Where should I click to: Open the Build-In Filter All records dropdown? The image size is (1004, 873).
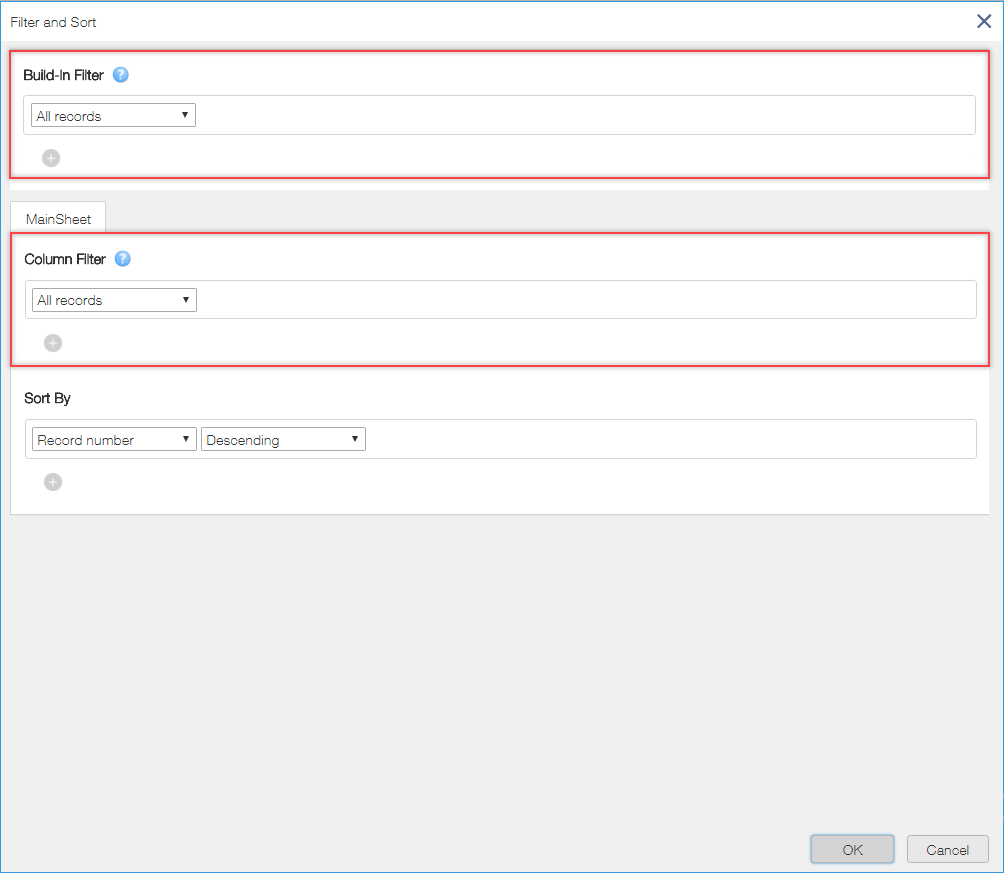(113, 115)
